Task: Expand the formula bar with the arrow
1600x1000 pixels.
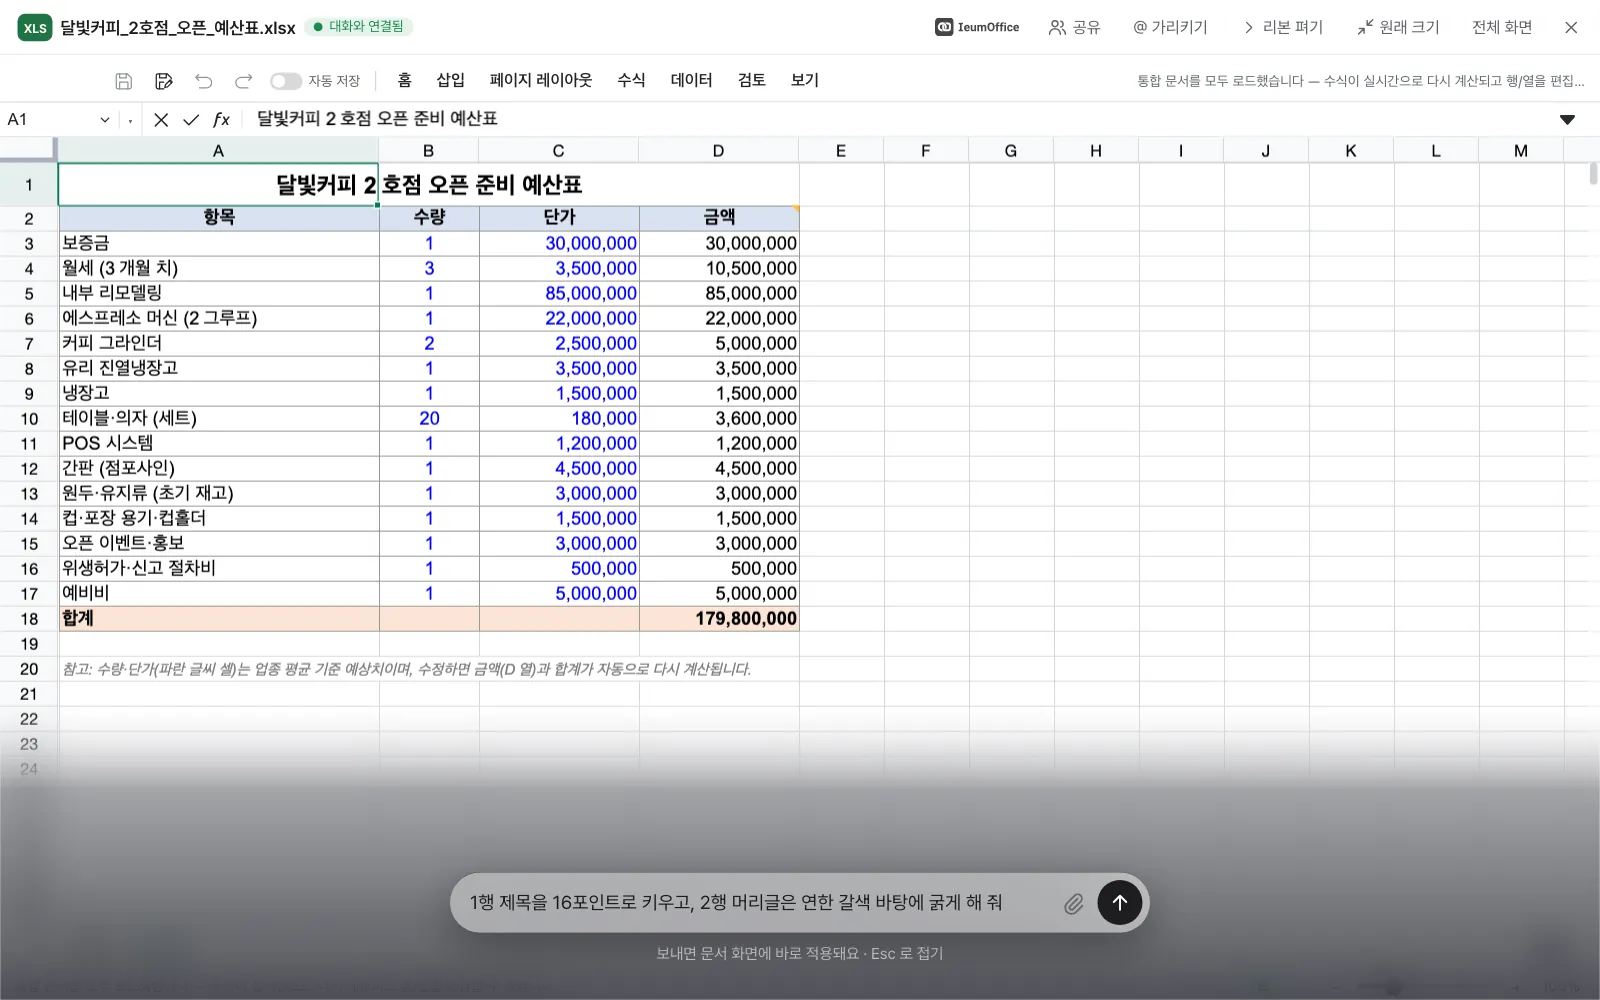Action: coord(1567,120)
